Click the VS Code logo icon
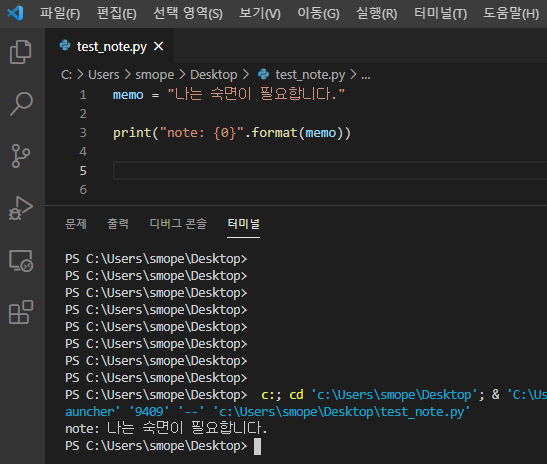547x464 pixels. tap(15, 13)
